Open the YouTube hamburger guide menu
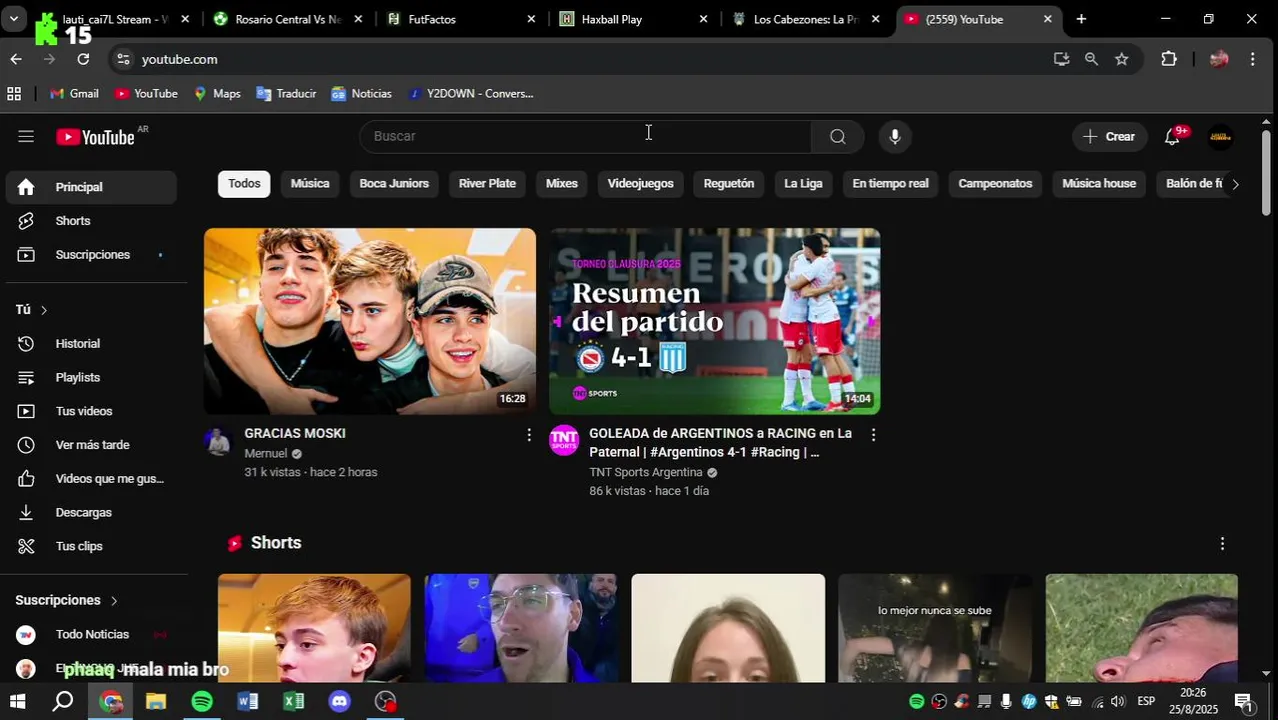Viewport: 1278px width, 720px height. click(x=26, y=137)
